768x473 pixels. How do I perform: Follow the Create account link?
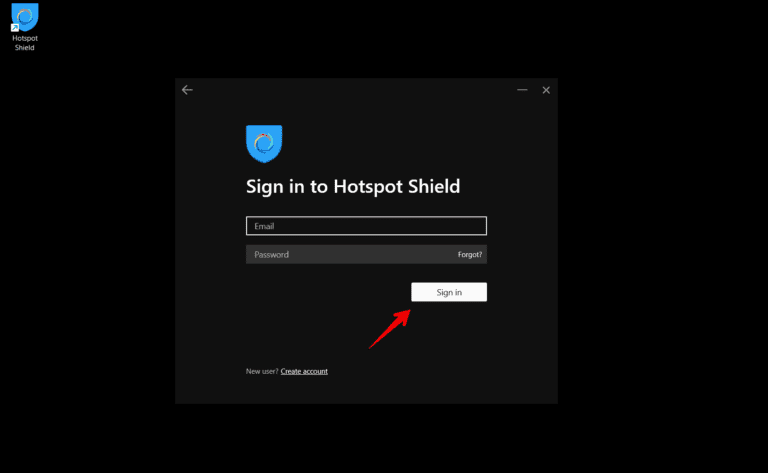pos(304,371)
